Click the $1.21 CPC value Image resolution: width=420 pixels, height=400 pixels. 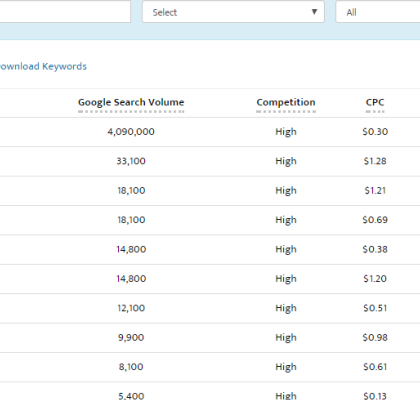[x=375, y=190]
